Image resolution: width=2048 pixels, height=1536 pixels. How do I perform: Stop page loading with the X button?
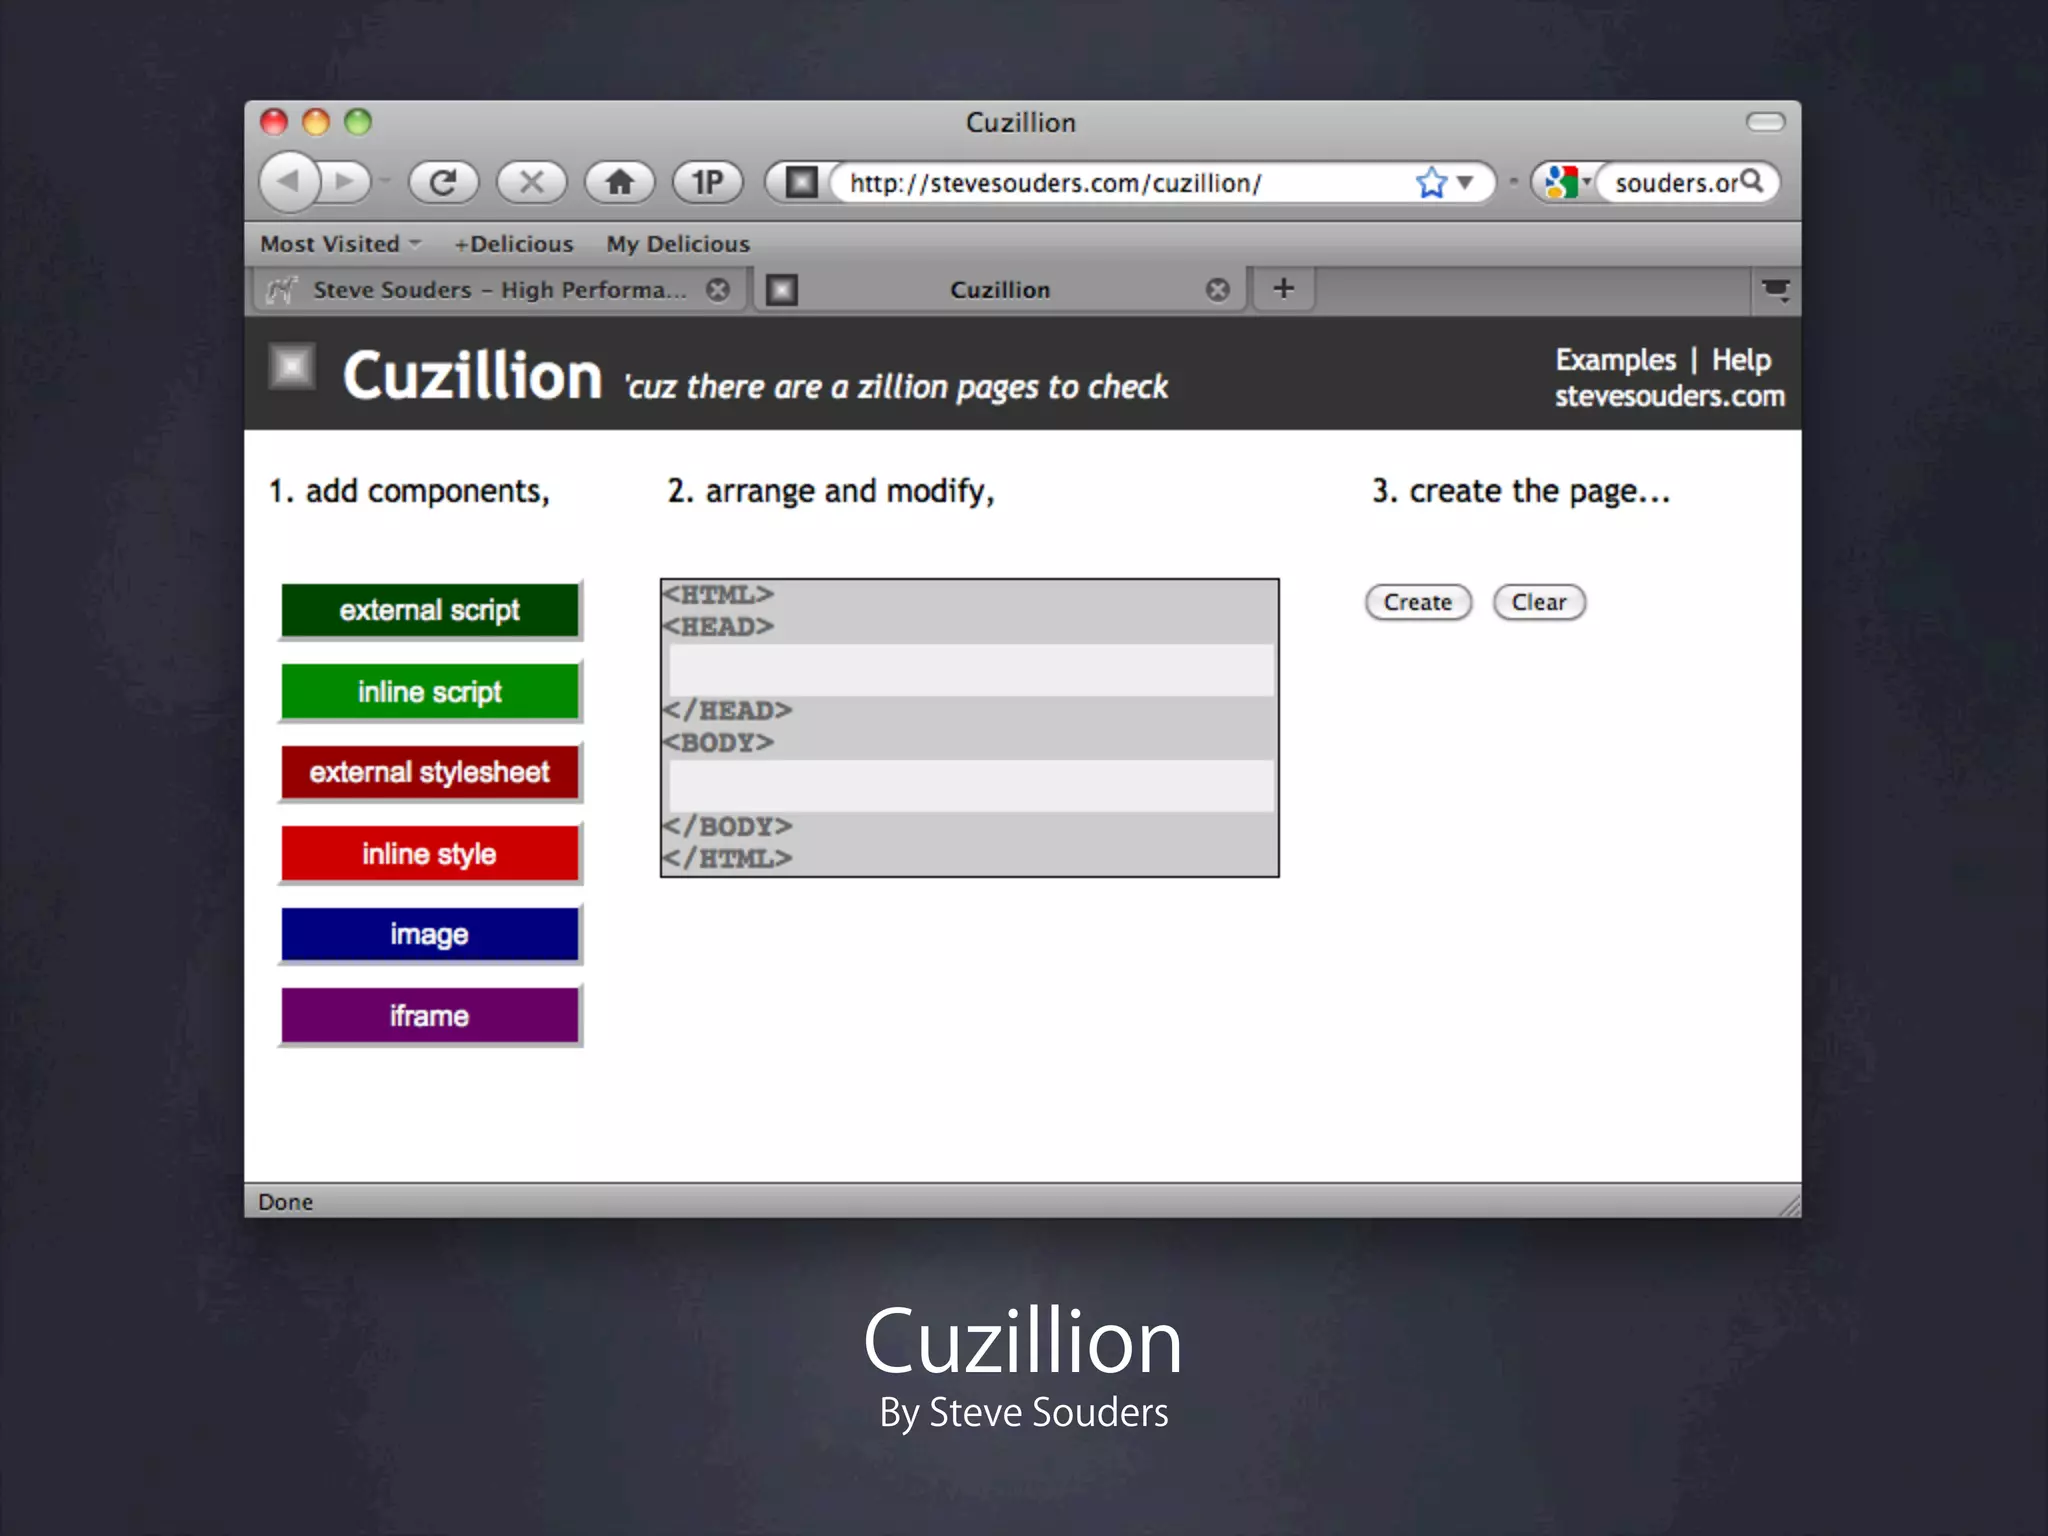tap(532, 182)
